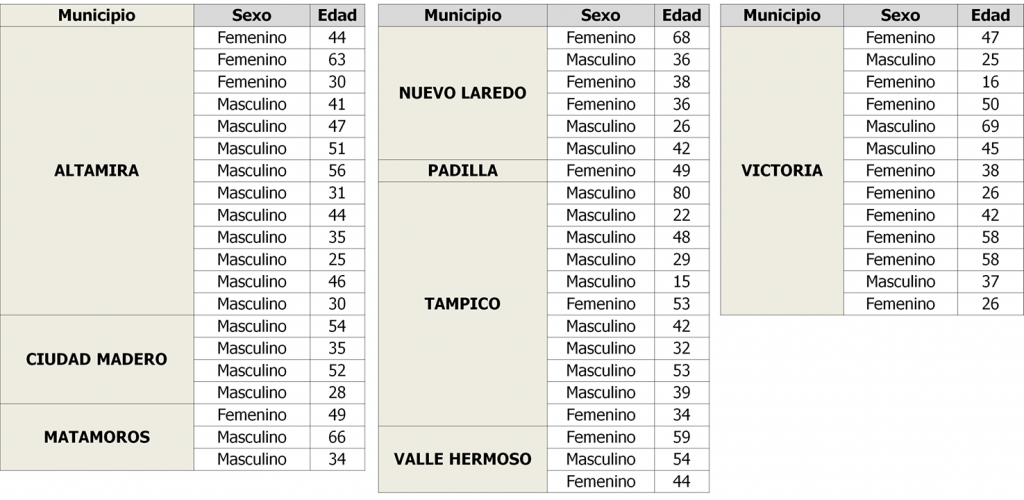Screen dimensions: 1024x500
Task: Click the CIUDAD MADERO municipality cell
Action: (97, 360)
